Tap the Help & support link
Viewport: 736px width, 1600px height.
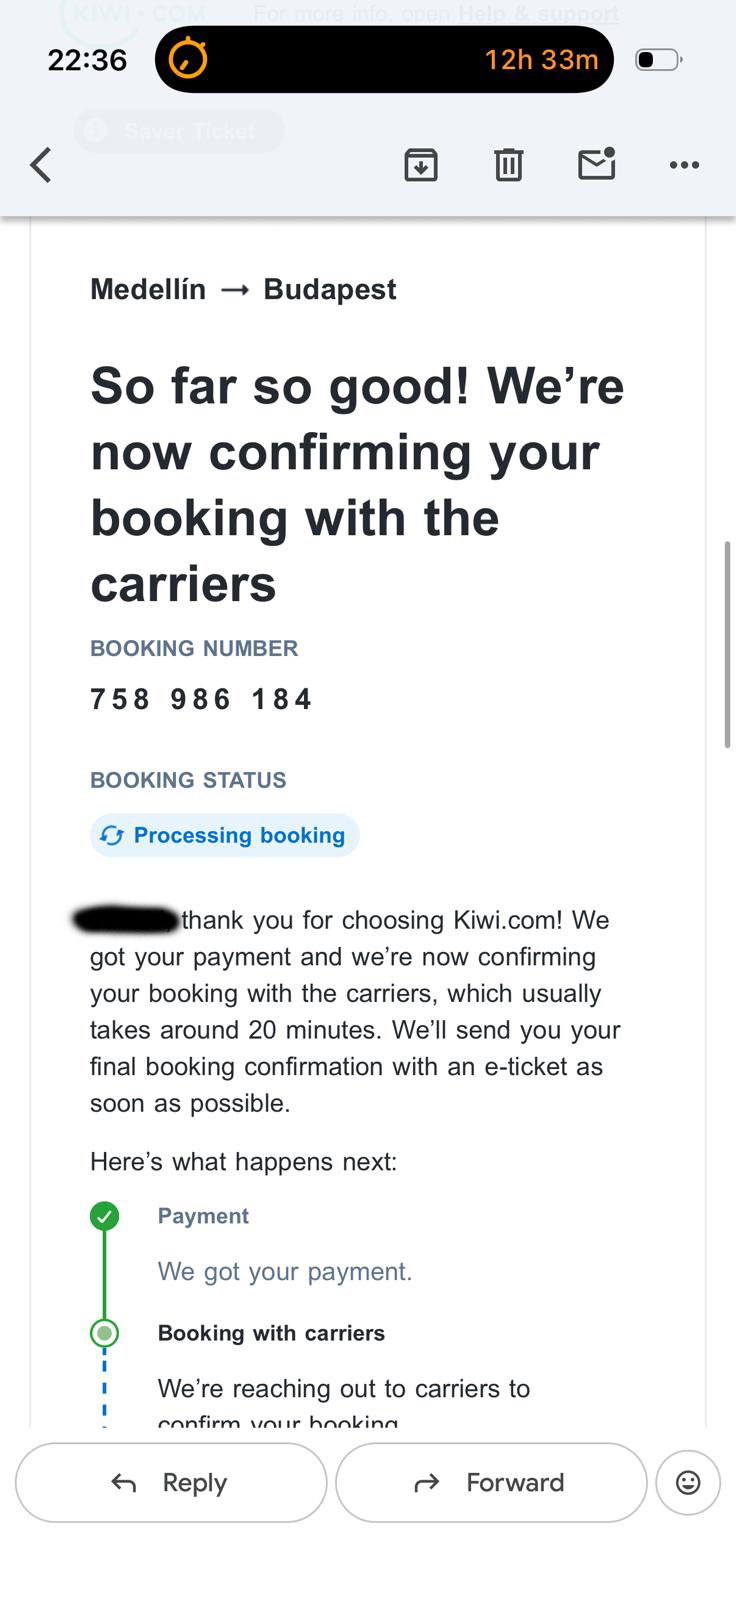538,14
